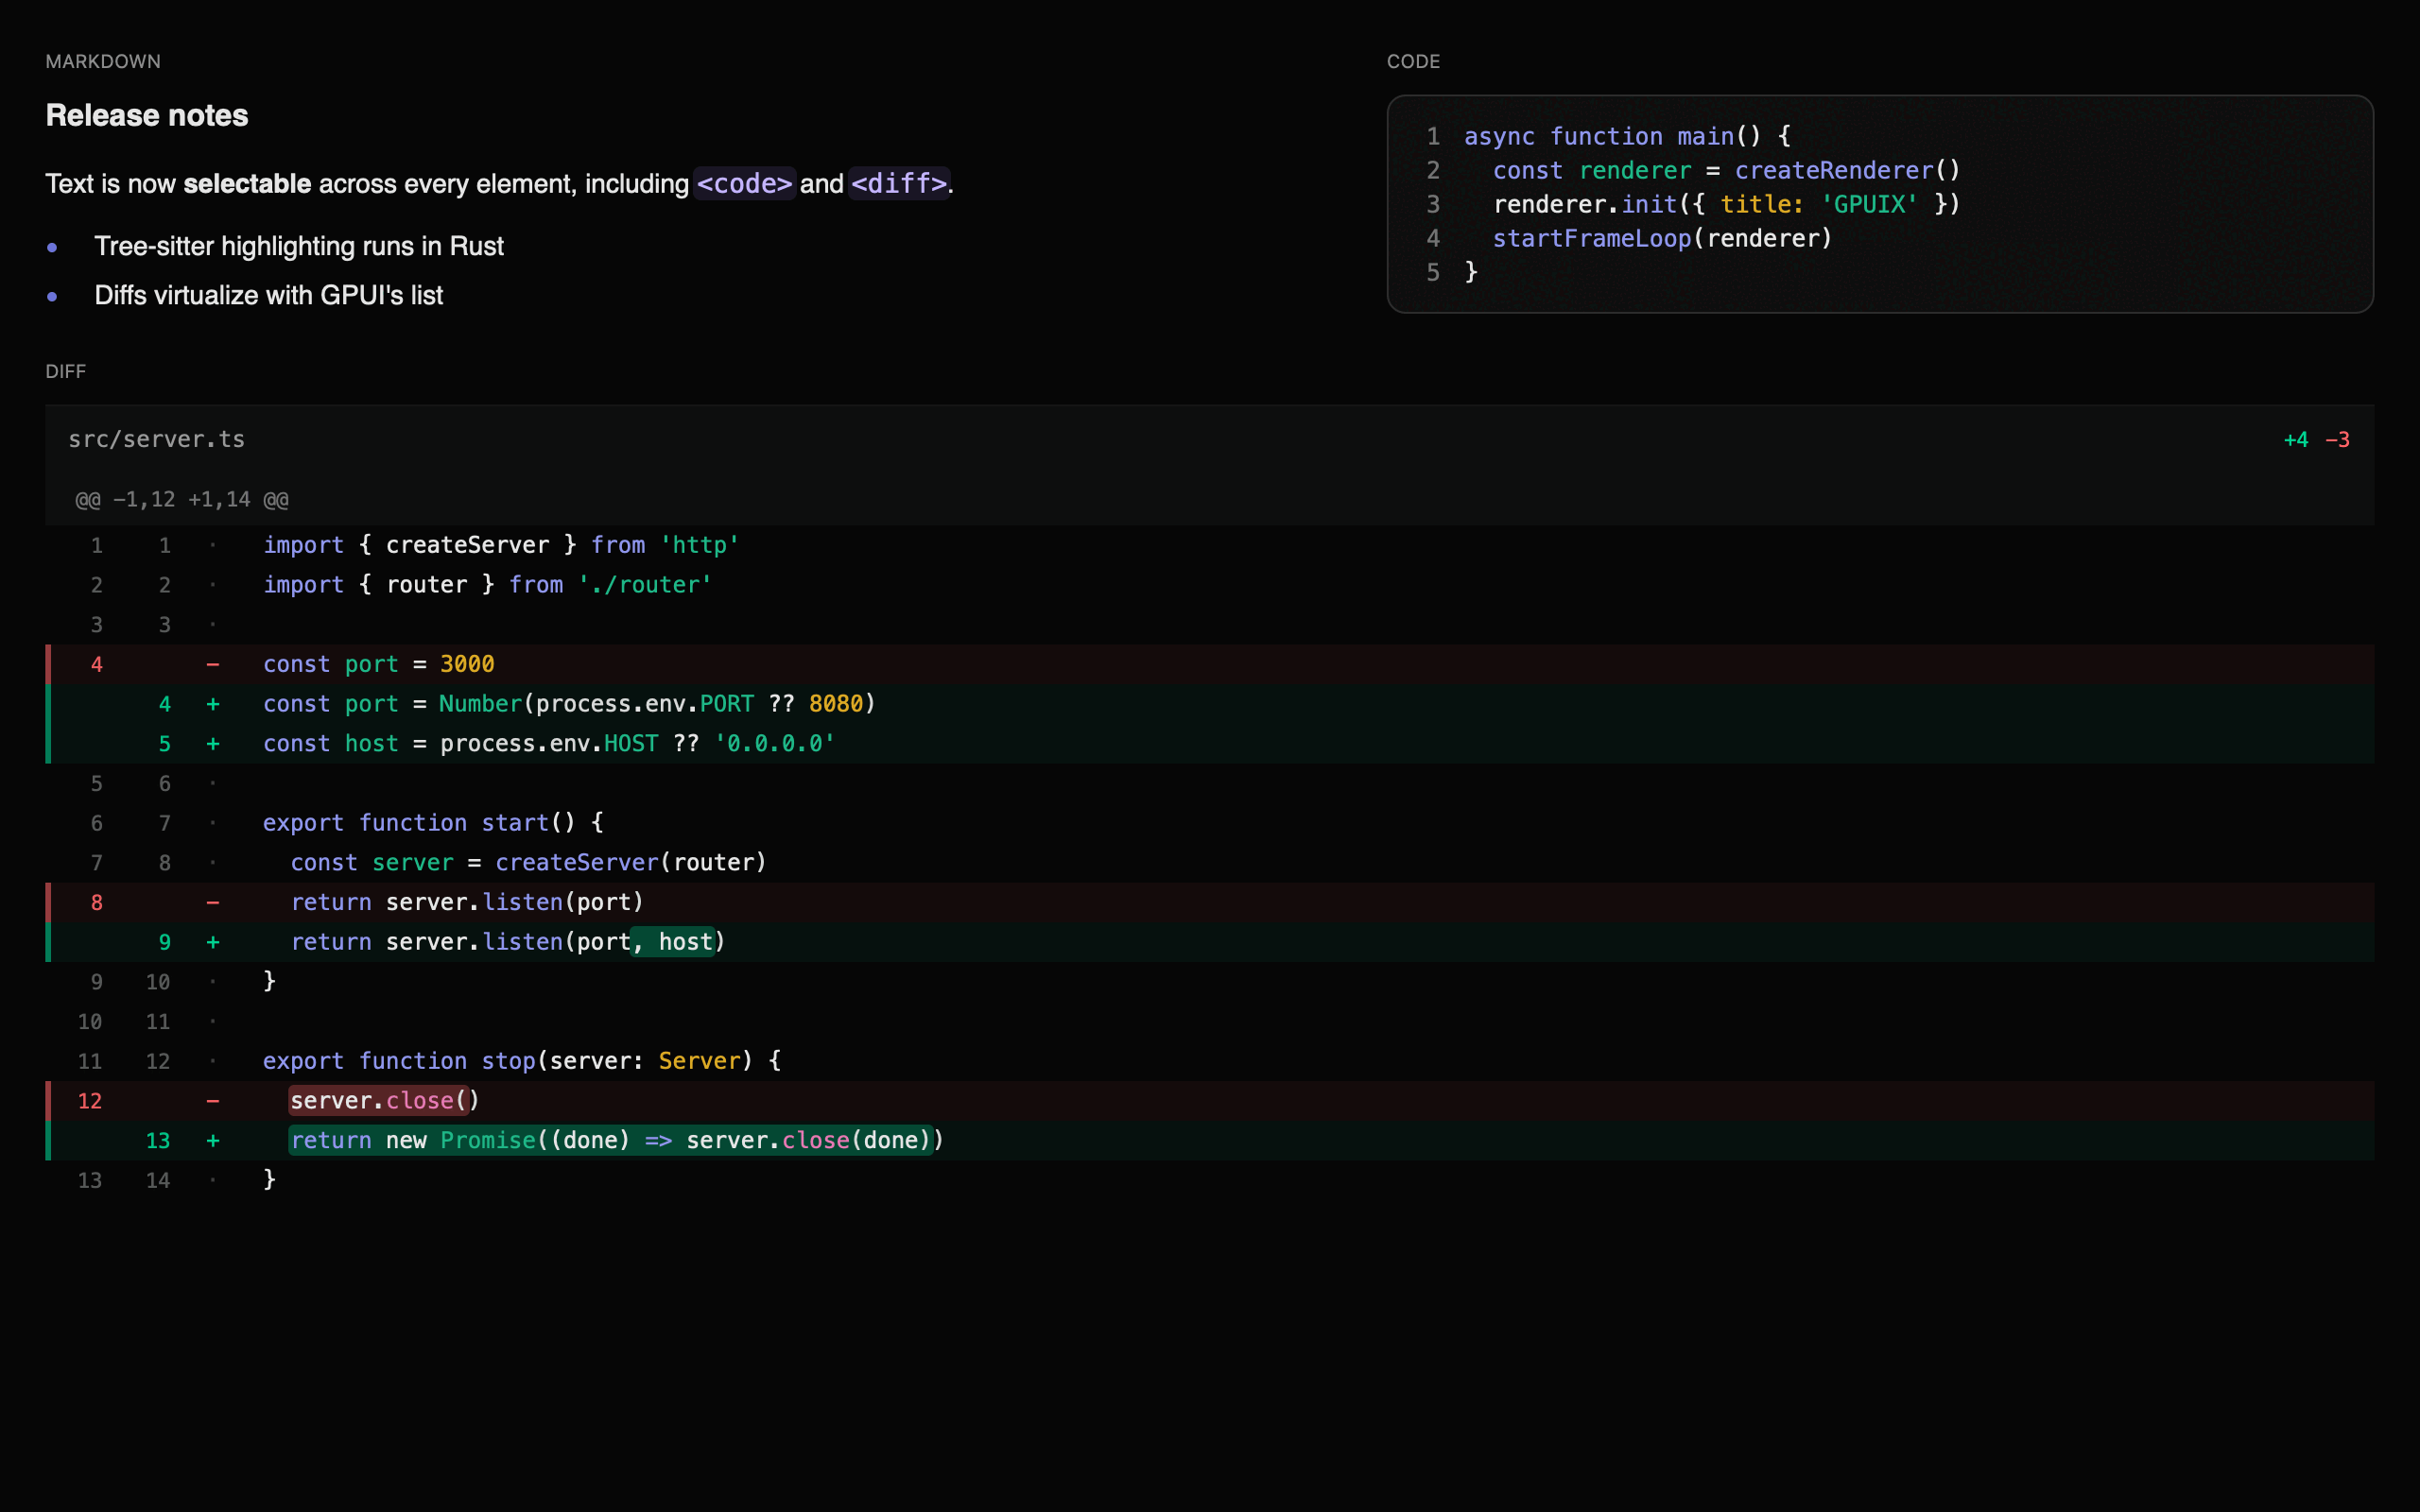
Task: Click the minus marker on deleted line 8
Action: point(213,902)
